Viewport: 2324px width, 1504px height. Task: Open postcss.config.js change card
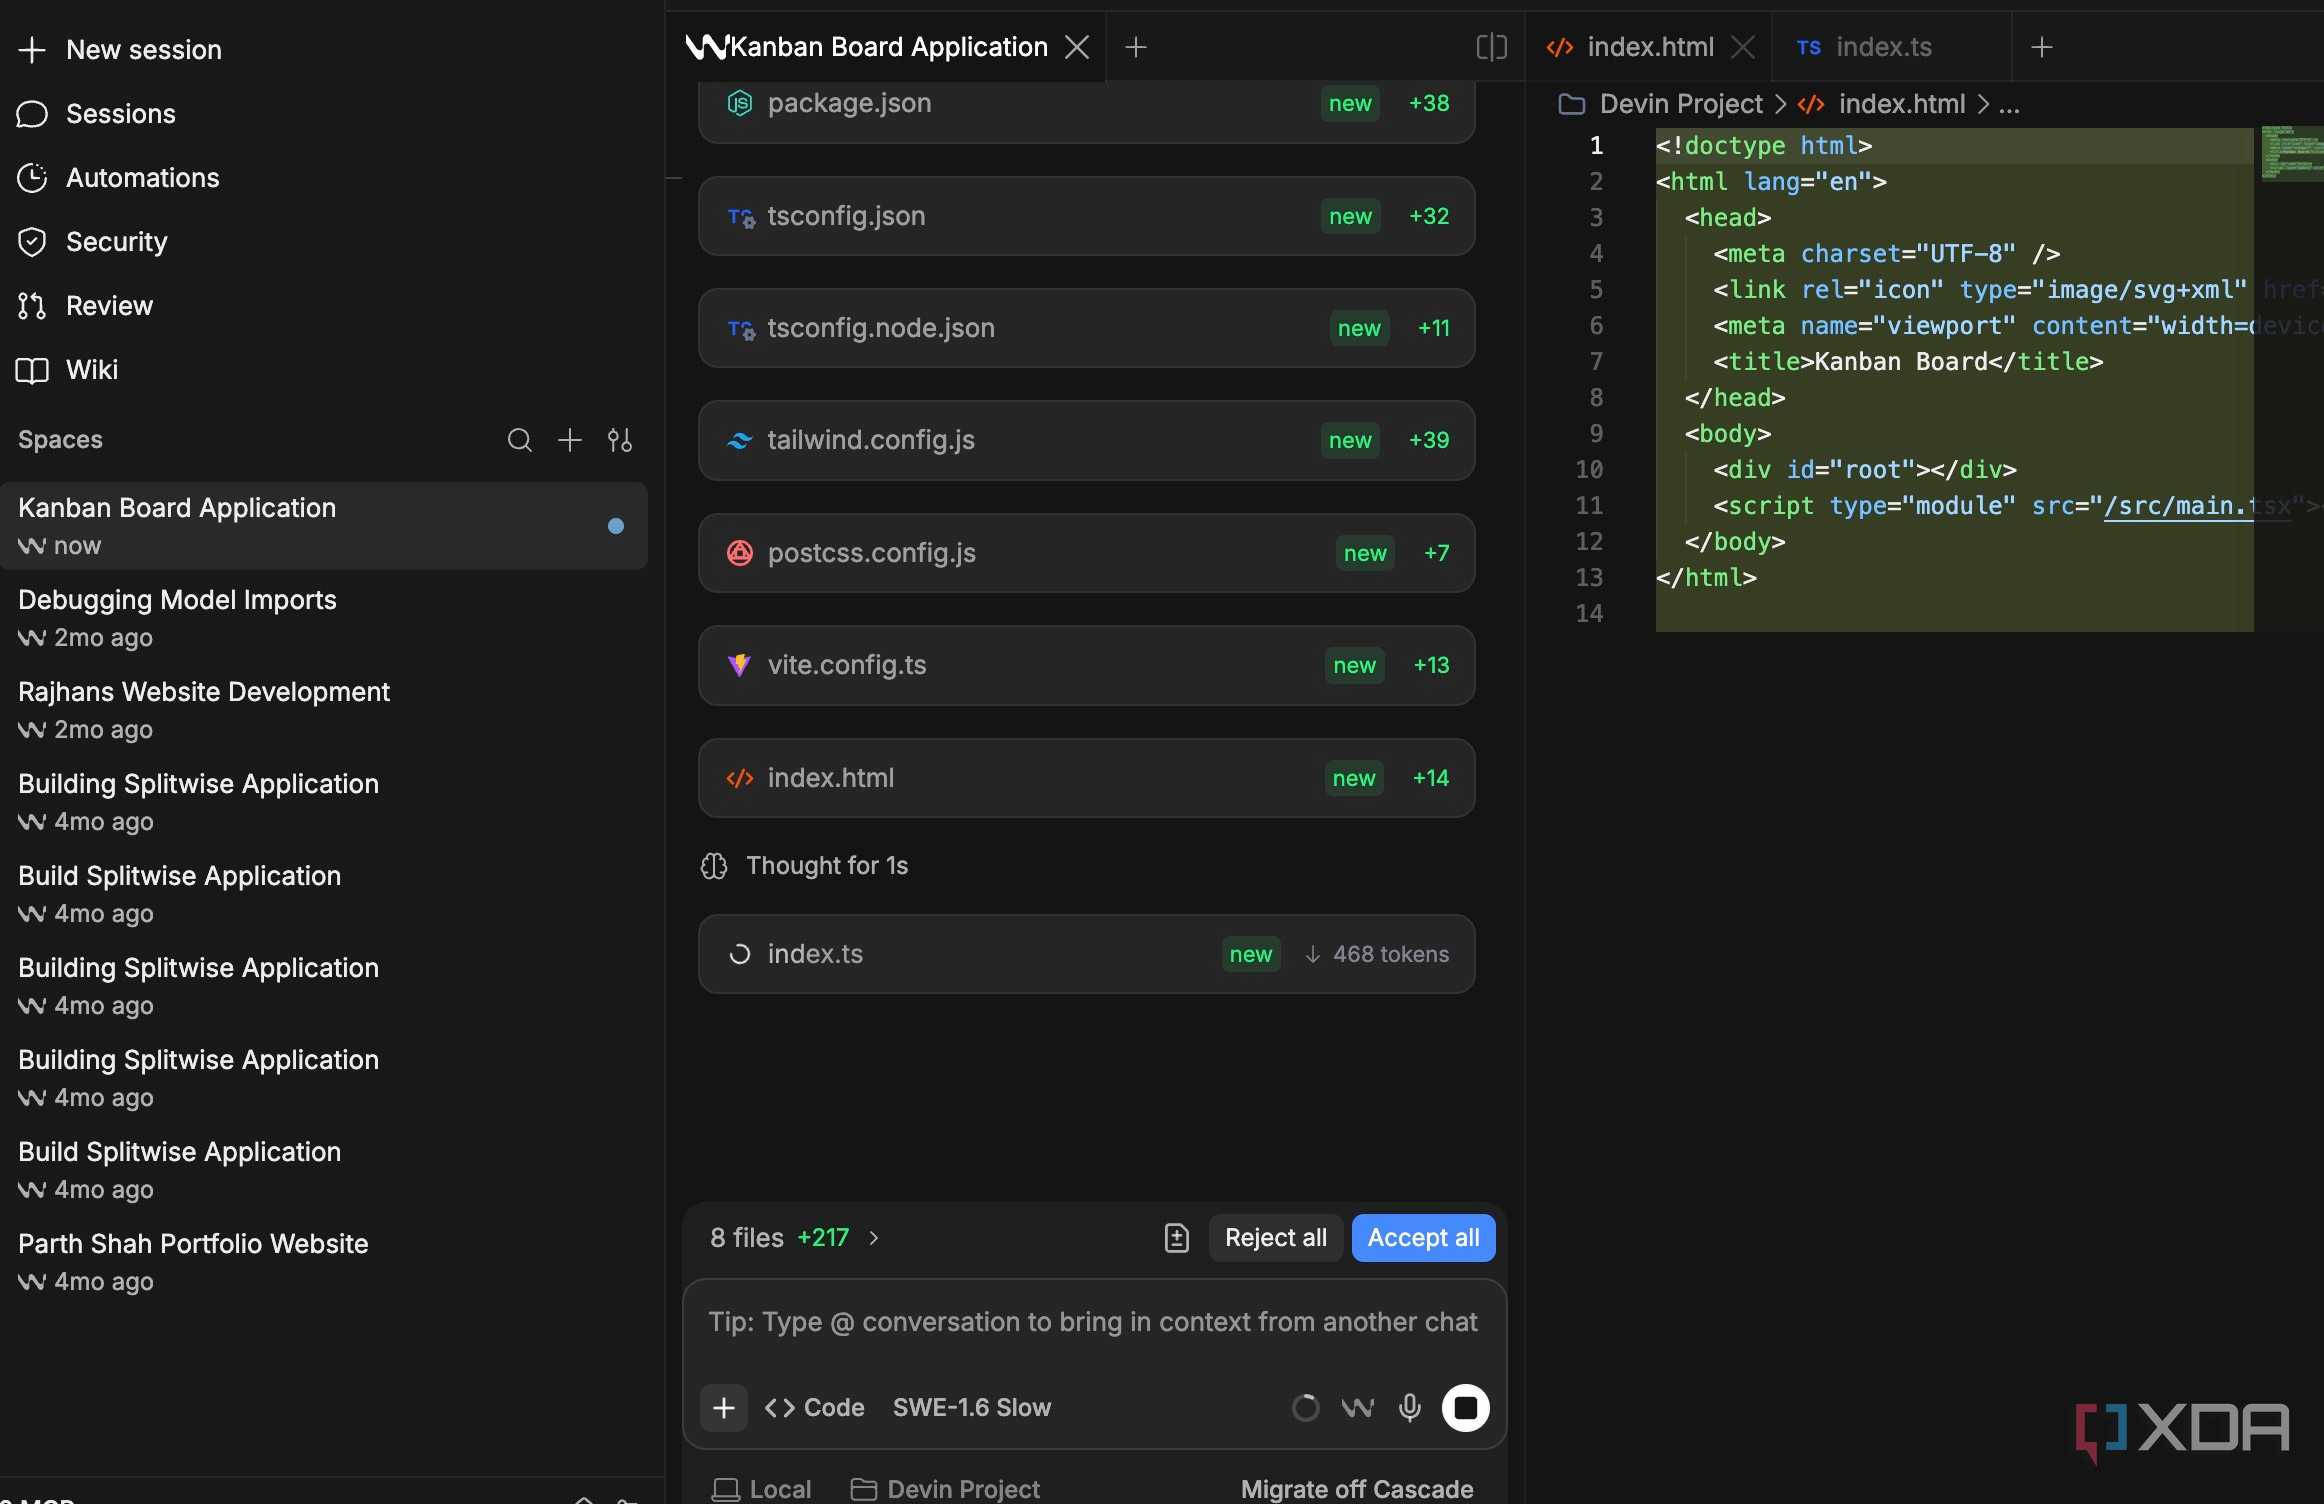pyautogui.click(x=1086, y=553)
